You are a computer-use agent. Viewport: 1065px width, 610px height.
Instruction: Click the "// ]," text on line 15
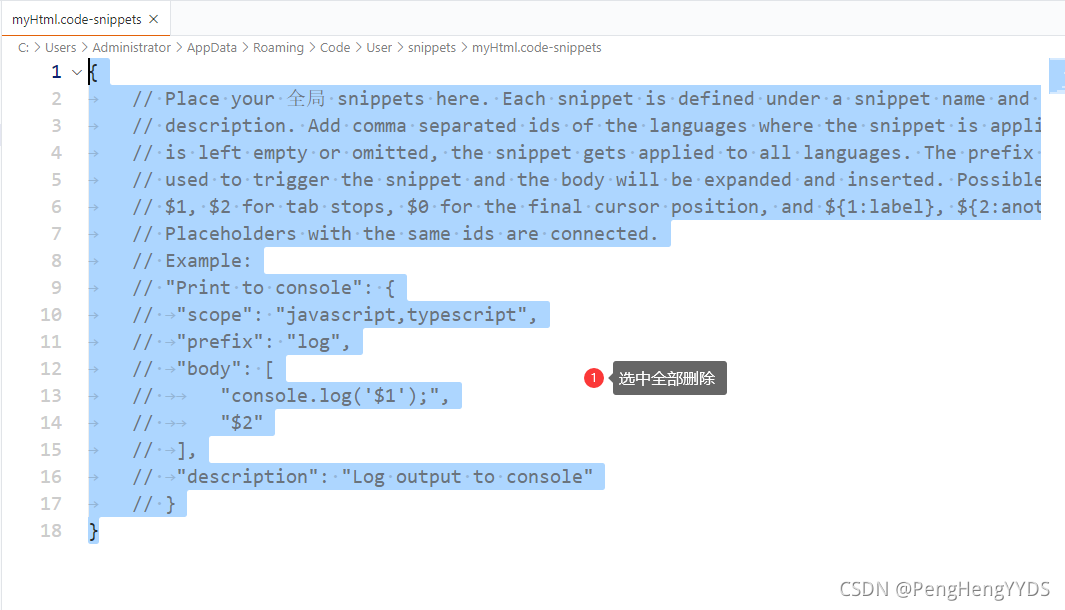pos(164,450)
